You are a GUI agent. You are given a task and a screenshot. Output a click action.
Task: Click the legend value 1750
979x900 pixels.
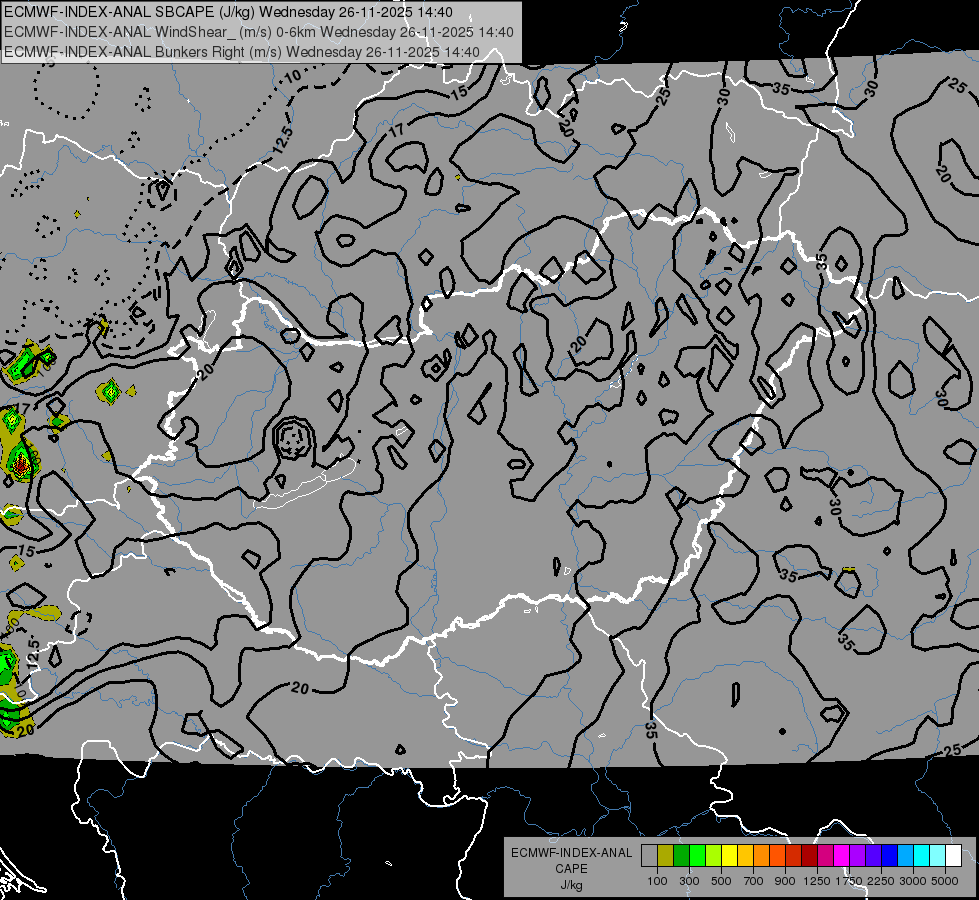849,881
